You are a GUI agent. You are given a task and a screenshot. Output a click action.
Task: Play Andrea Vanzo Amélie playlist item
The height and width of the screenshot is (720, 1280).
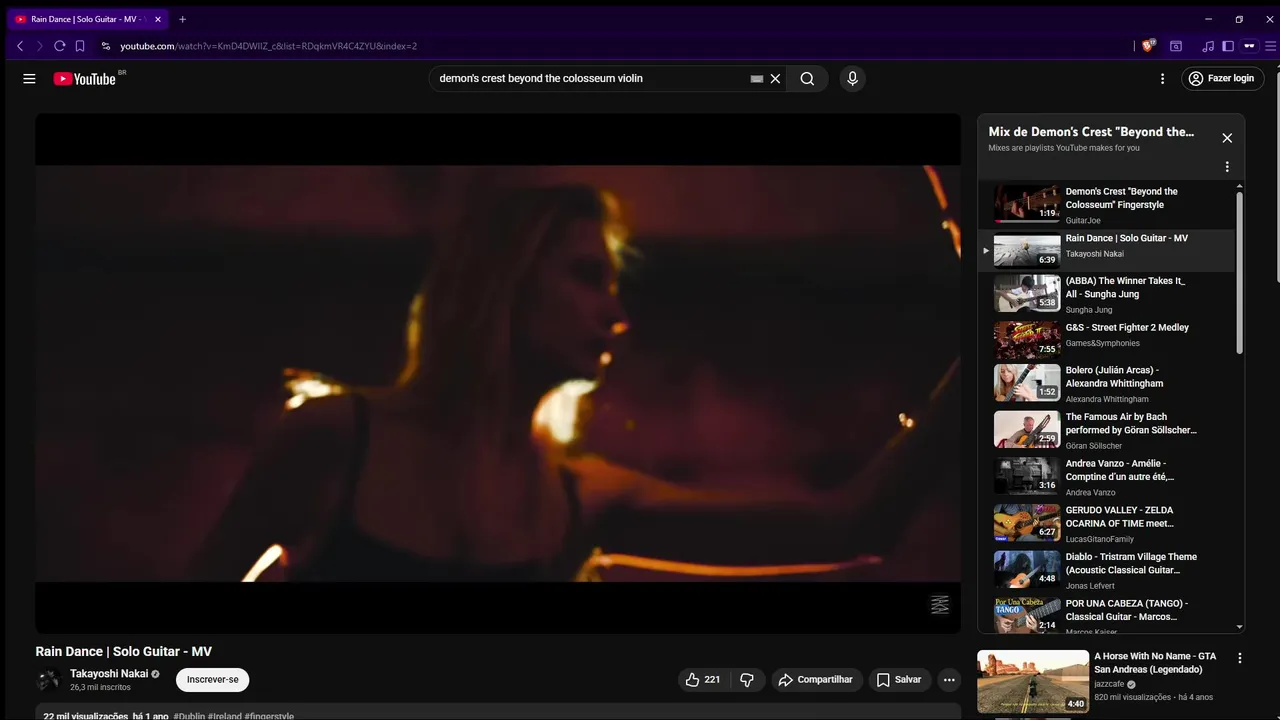(1107, 476)
